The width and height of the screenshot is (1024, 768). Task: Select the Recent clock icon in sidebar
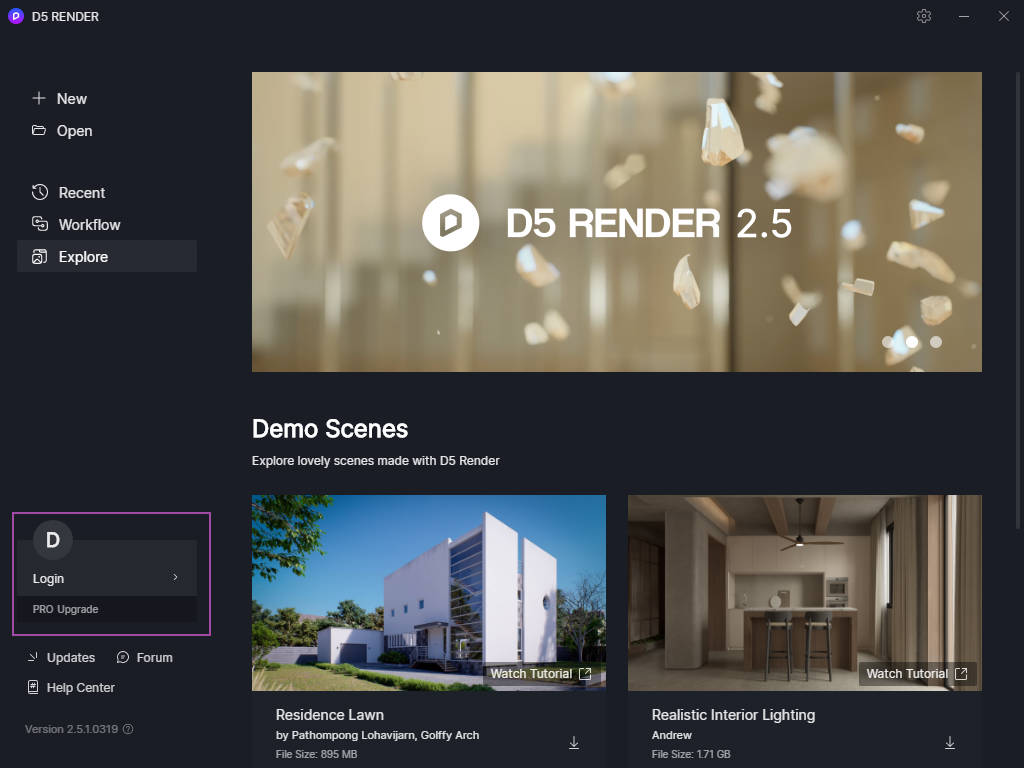pyautogui.click(x=38, y=192)
